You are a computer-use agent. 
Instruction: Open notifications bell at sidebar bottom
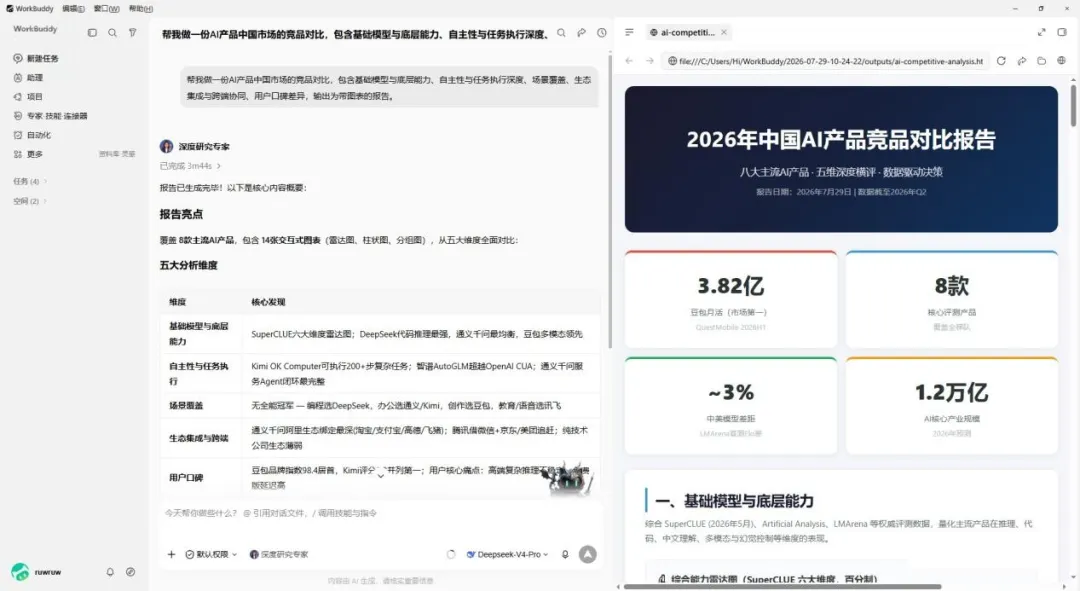(x=110, y=572)
